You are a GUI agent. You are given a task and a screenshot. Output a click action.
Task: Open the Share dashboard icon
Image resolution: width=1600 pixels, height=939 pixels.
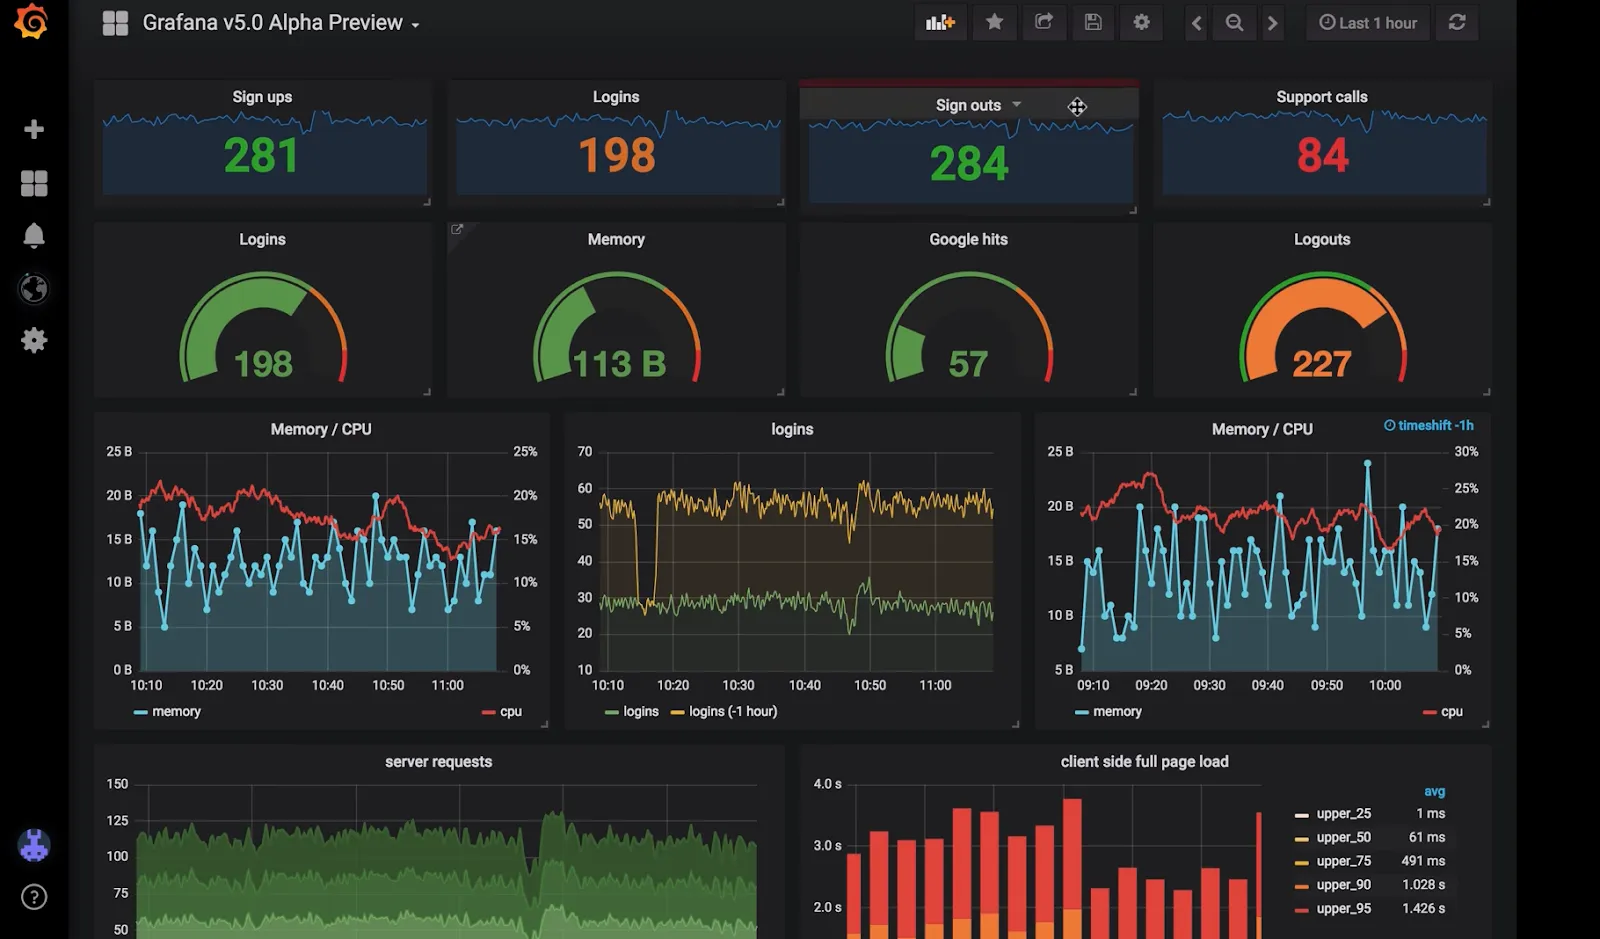1043,22
